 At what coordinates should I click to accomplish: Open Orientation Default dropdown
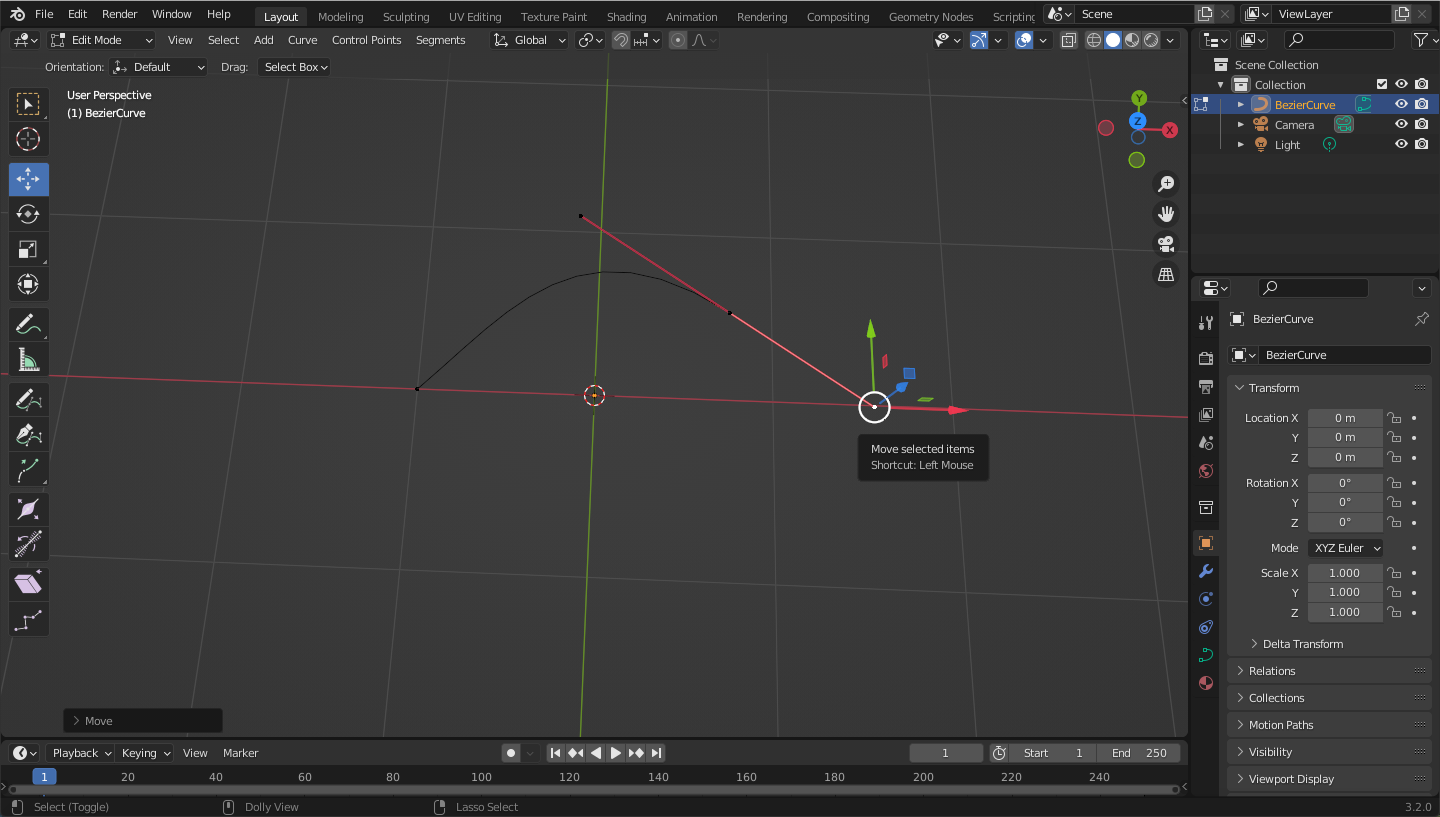[x=159, y=67]
